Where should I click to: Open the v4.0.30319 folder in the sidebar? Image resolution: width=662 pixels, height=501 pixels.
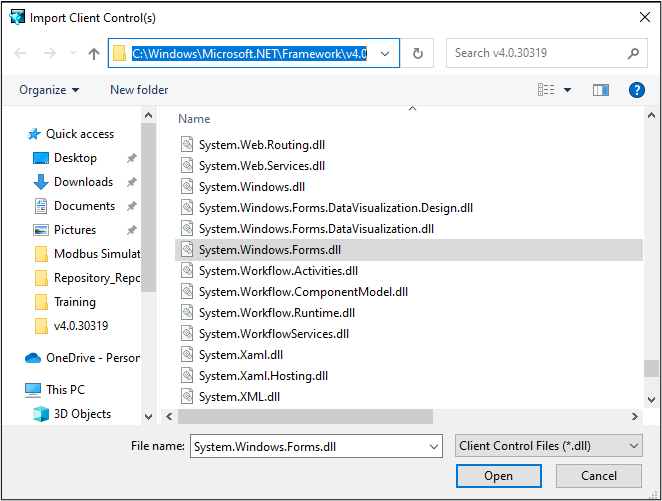coord(71,326)
